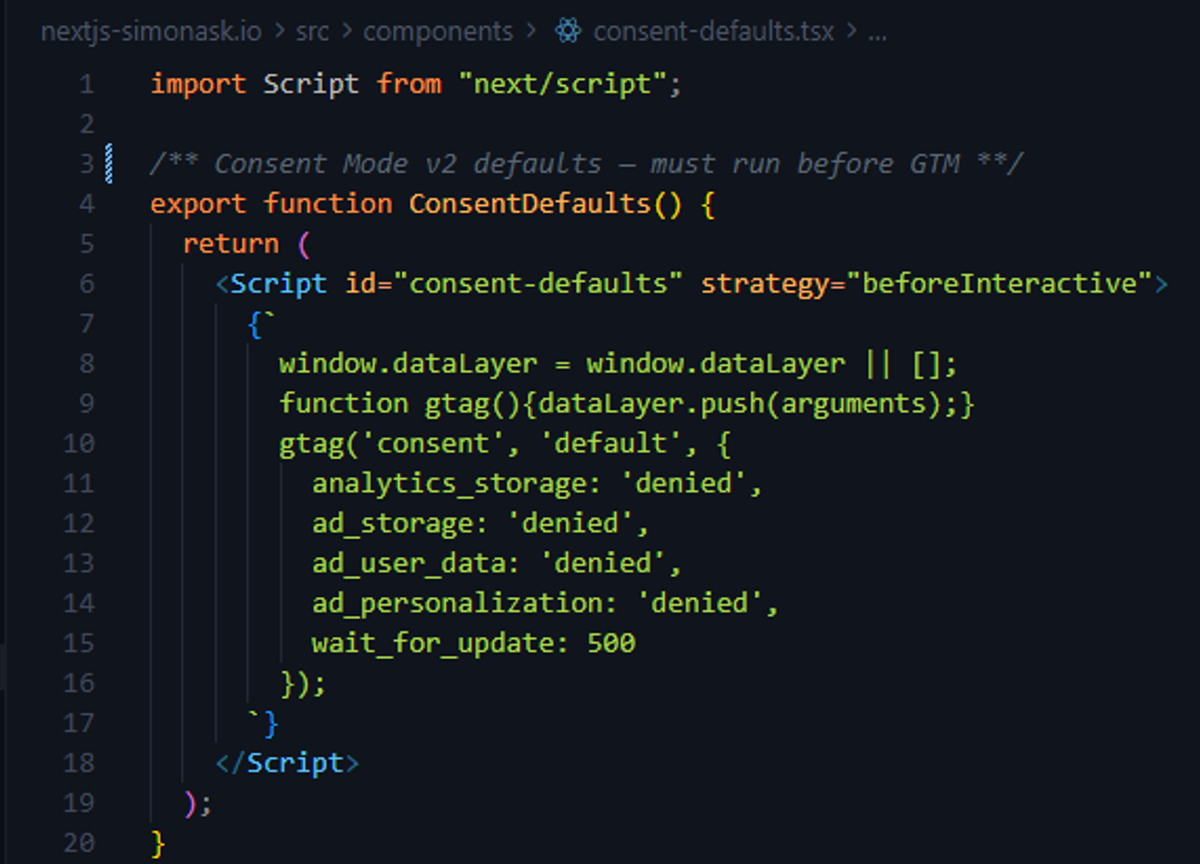Click the closing </Script> tag
Screen dimensions: 1200x864
(x=287, y=763)
